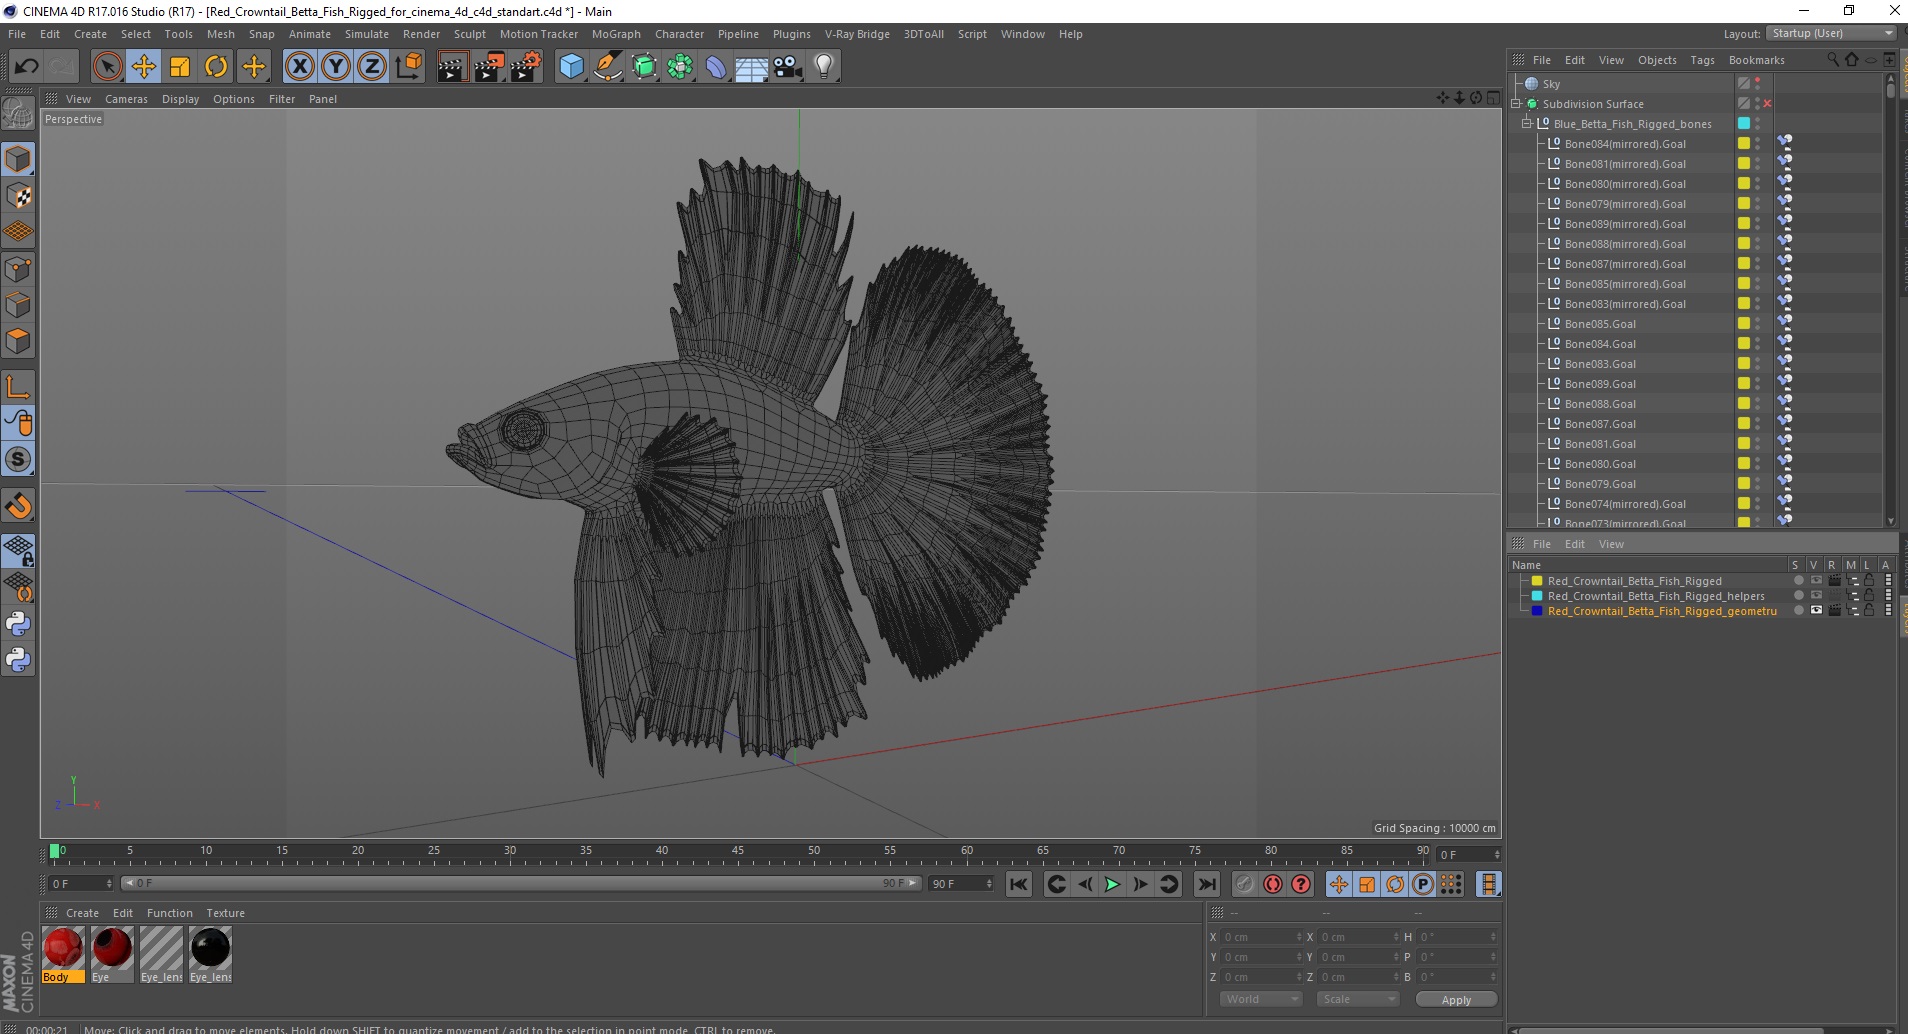The height and width of the screenshot is (1034, 1908).
Task: Toggle Snap enable S icon
Action: [x=18, y=460]
